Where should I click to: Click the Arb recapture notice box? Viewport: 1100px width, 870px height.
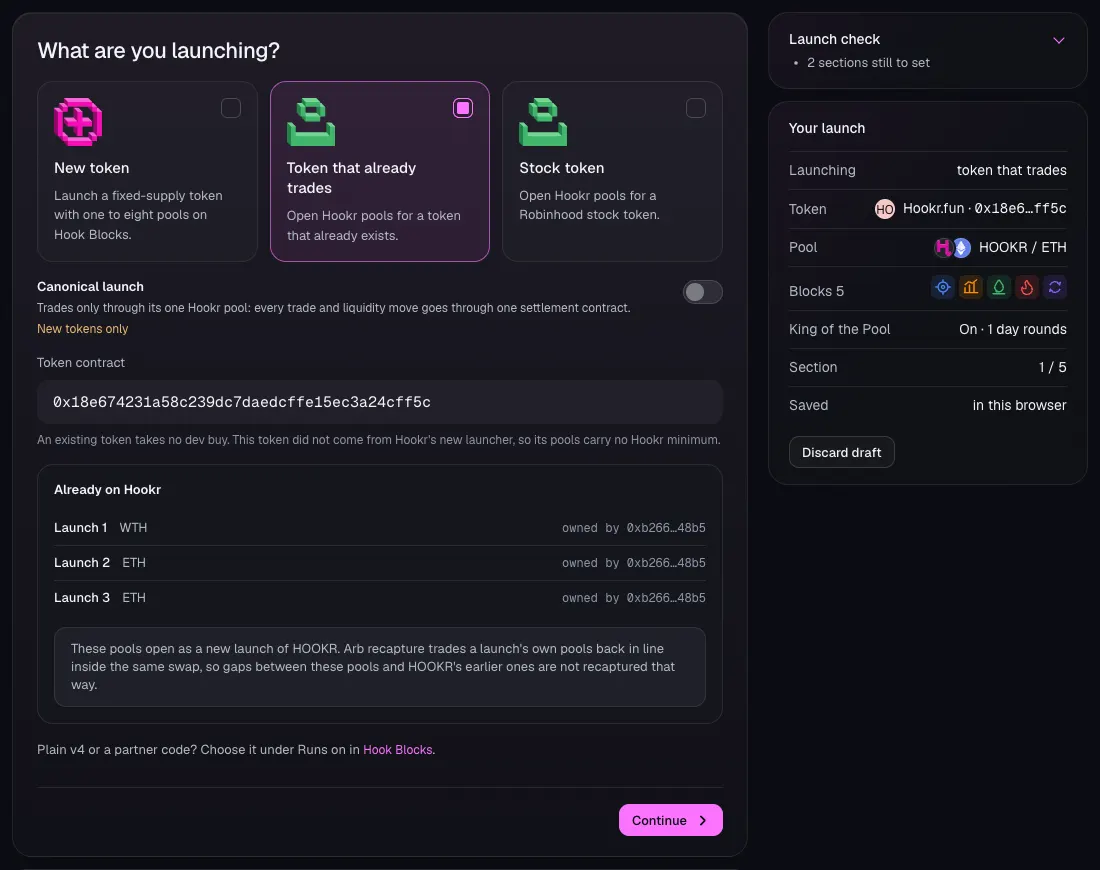(380, 667)
